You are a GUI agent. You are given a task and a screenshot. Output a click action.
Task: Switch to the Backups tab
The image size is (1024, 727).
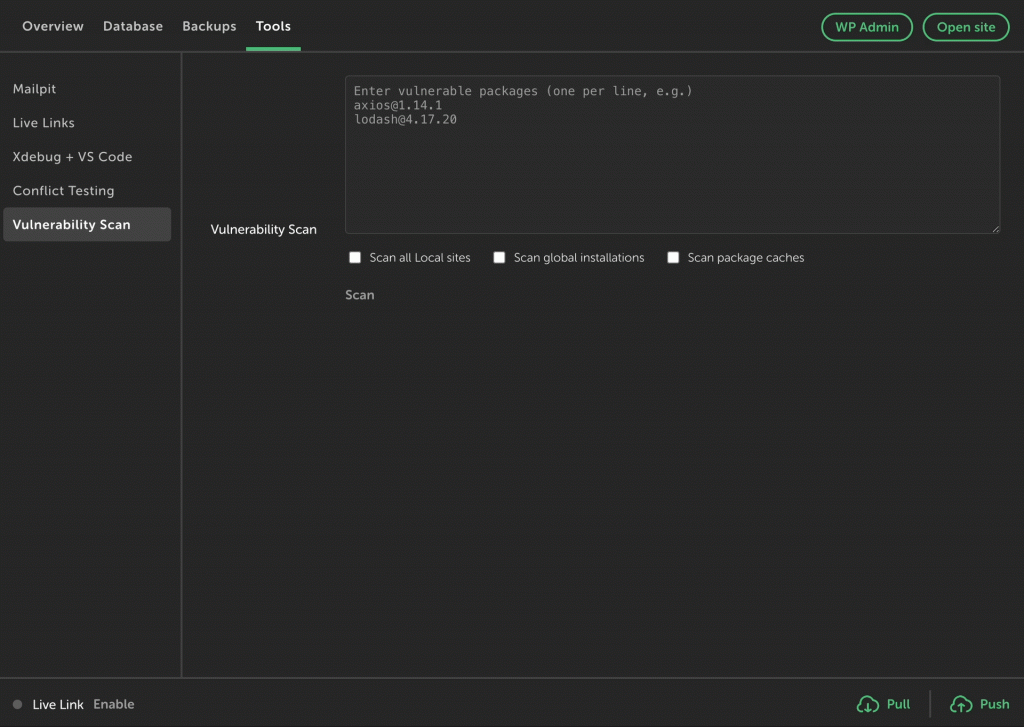click(208, 26)
